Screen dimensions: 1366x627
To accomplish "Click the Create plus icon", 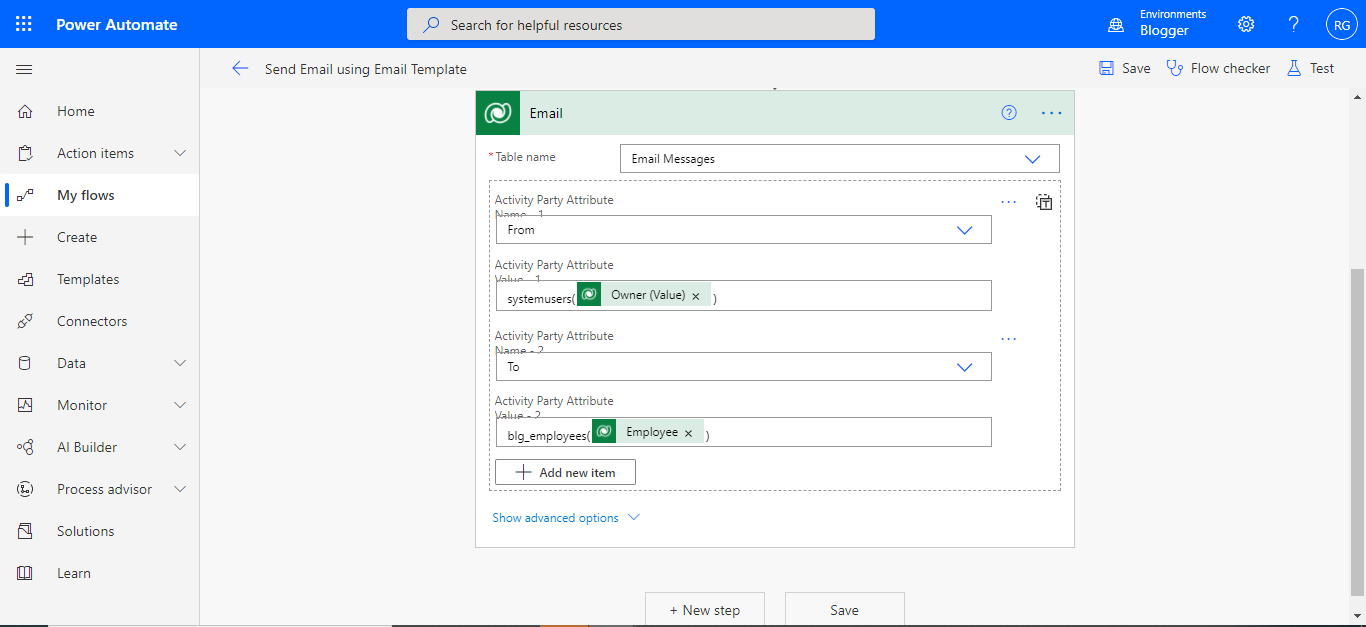I will coord(25,237).
